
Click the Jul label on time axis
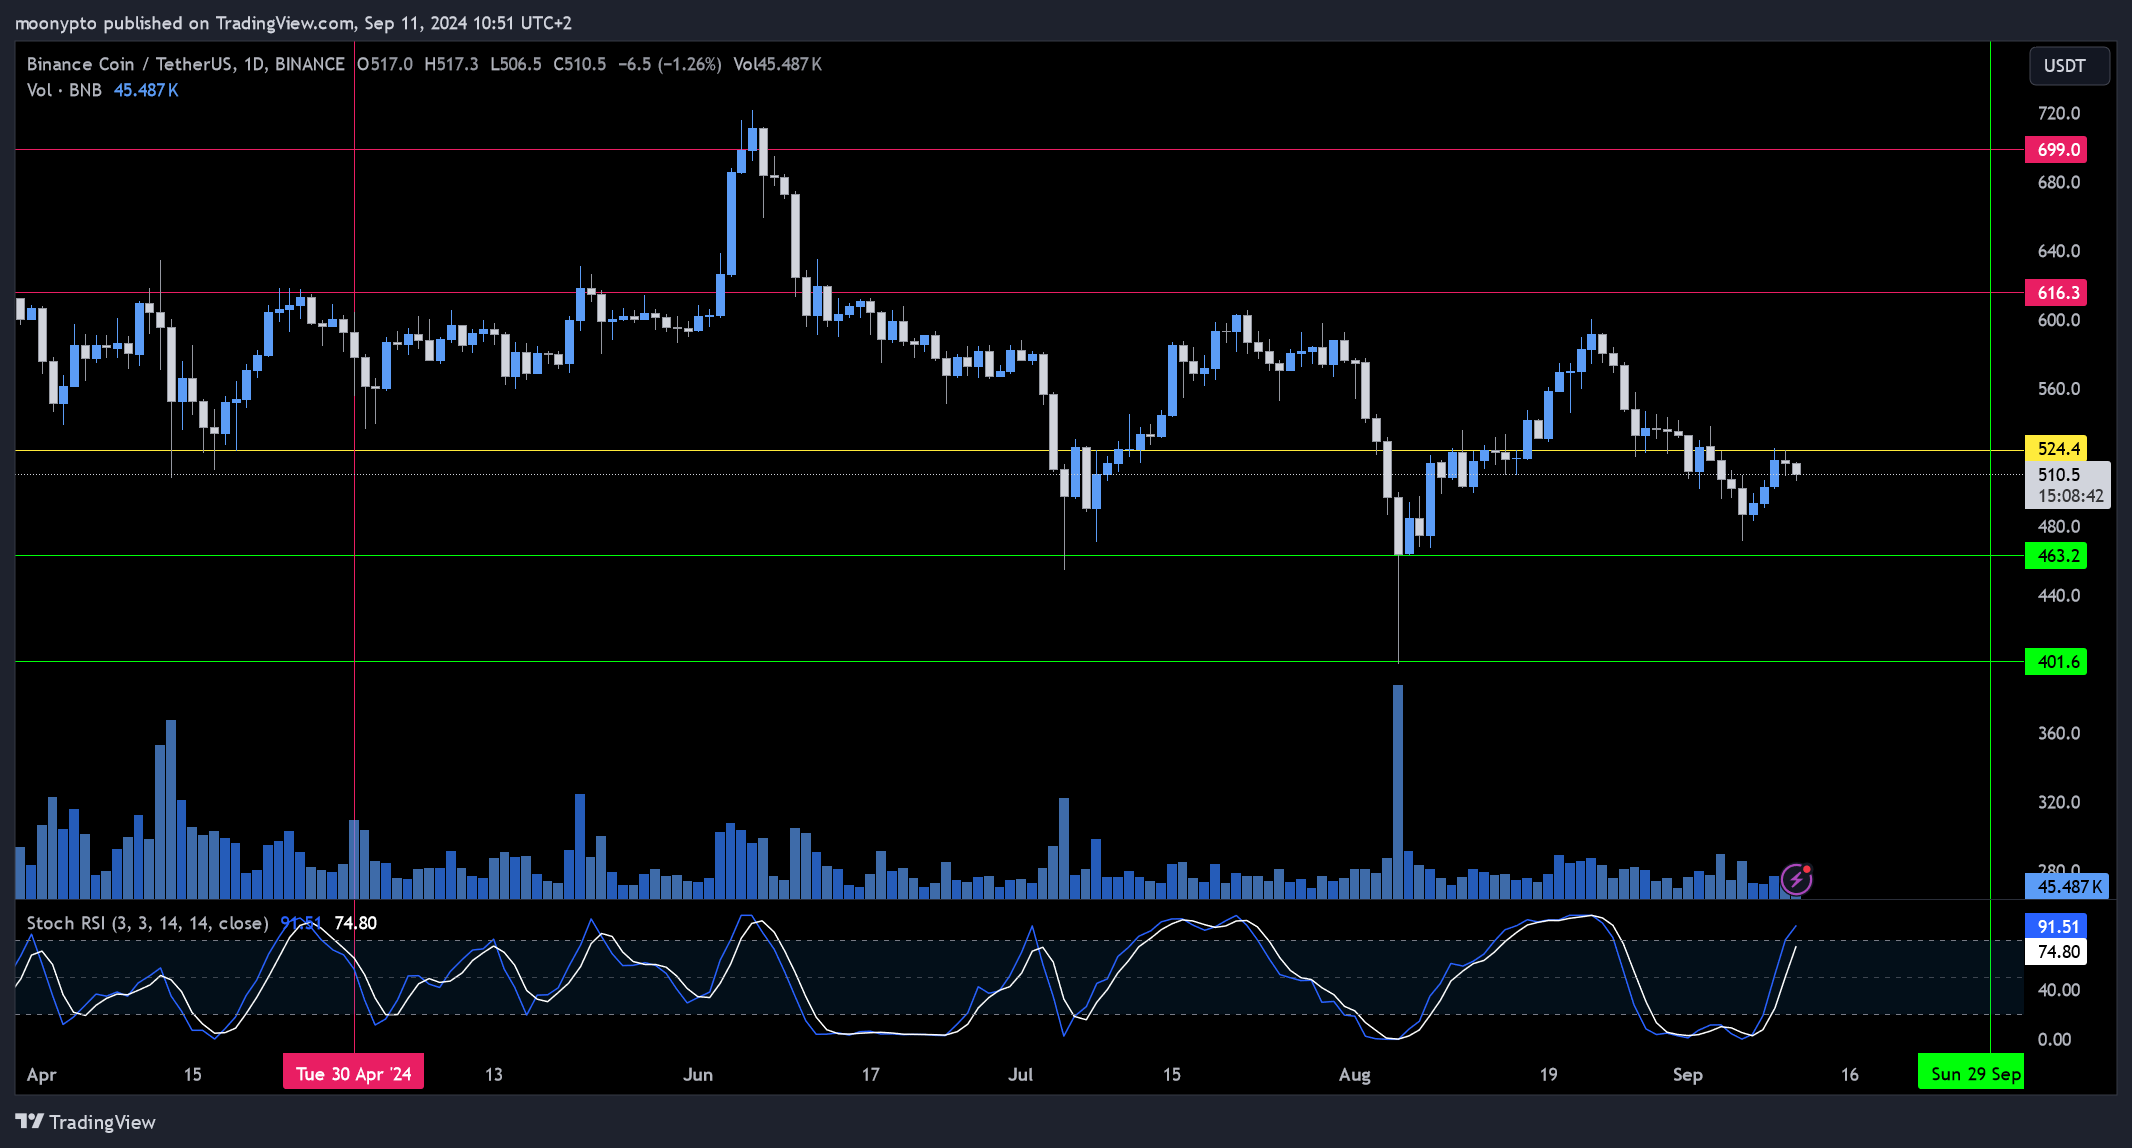click(1020, 1074)
